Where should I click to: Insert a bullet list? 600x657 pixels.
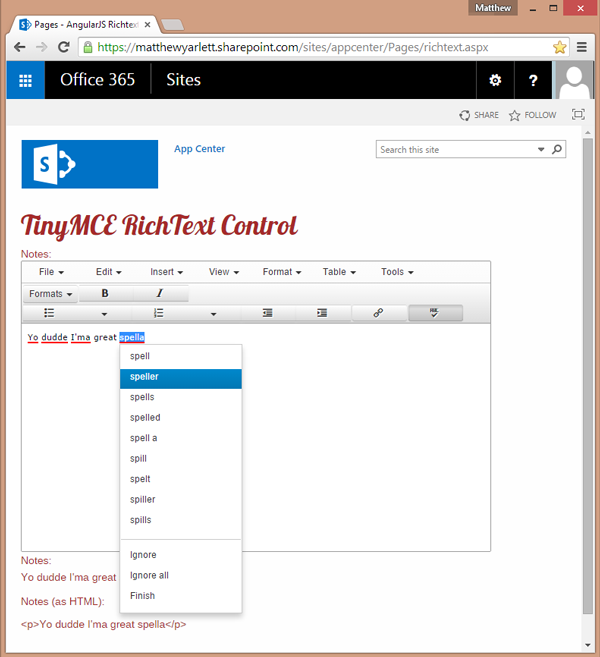[49, 313]
